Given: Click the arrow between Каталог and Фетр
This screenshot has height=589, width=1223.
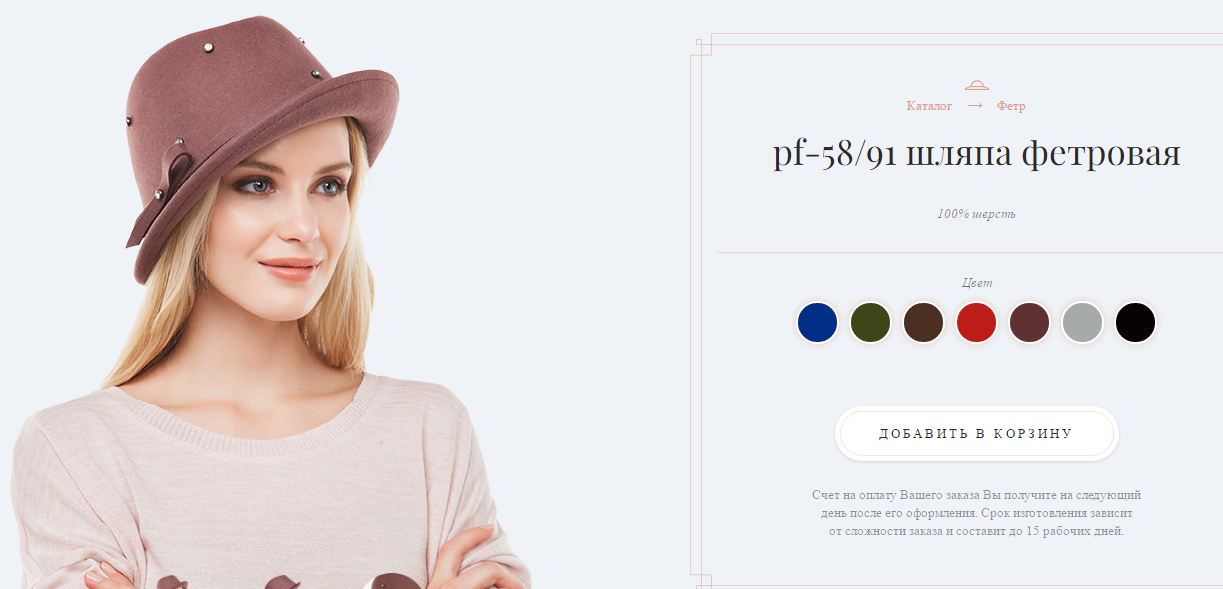Looking at the screenshot, I should [x=975, y=106].
